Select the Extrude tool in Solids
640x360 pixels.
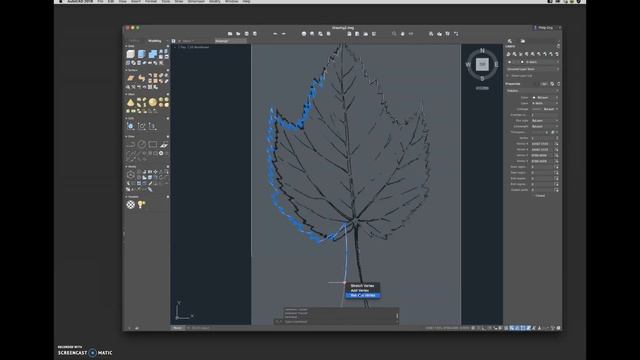coord(141,54)
